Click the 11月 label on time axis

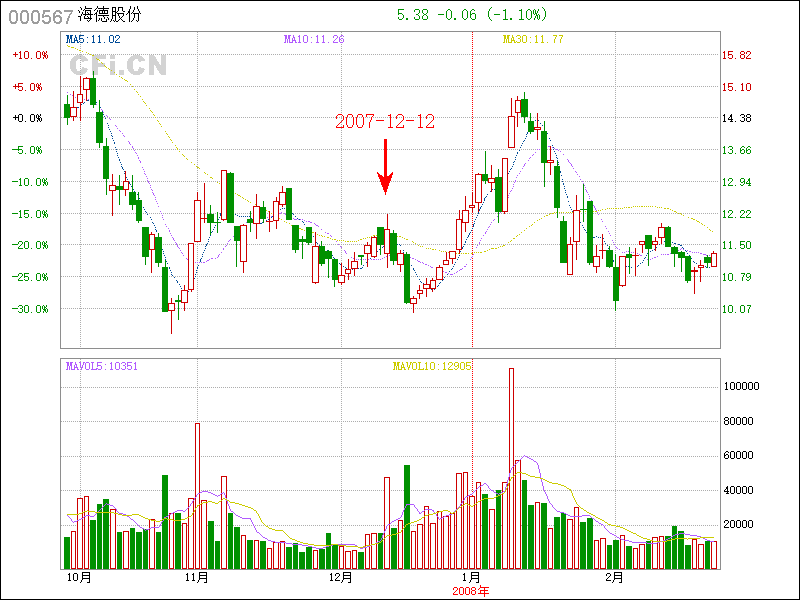[197, 578]
